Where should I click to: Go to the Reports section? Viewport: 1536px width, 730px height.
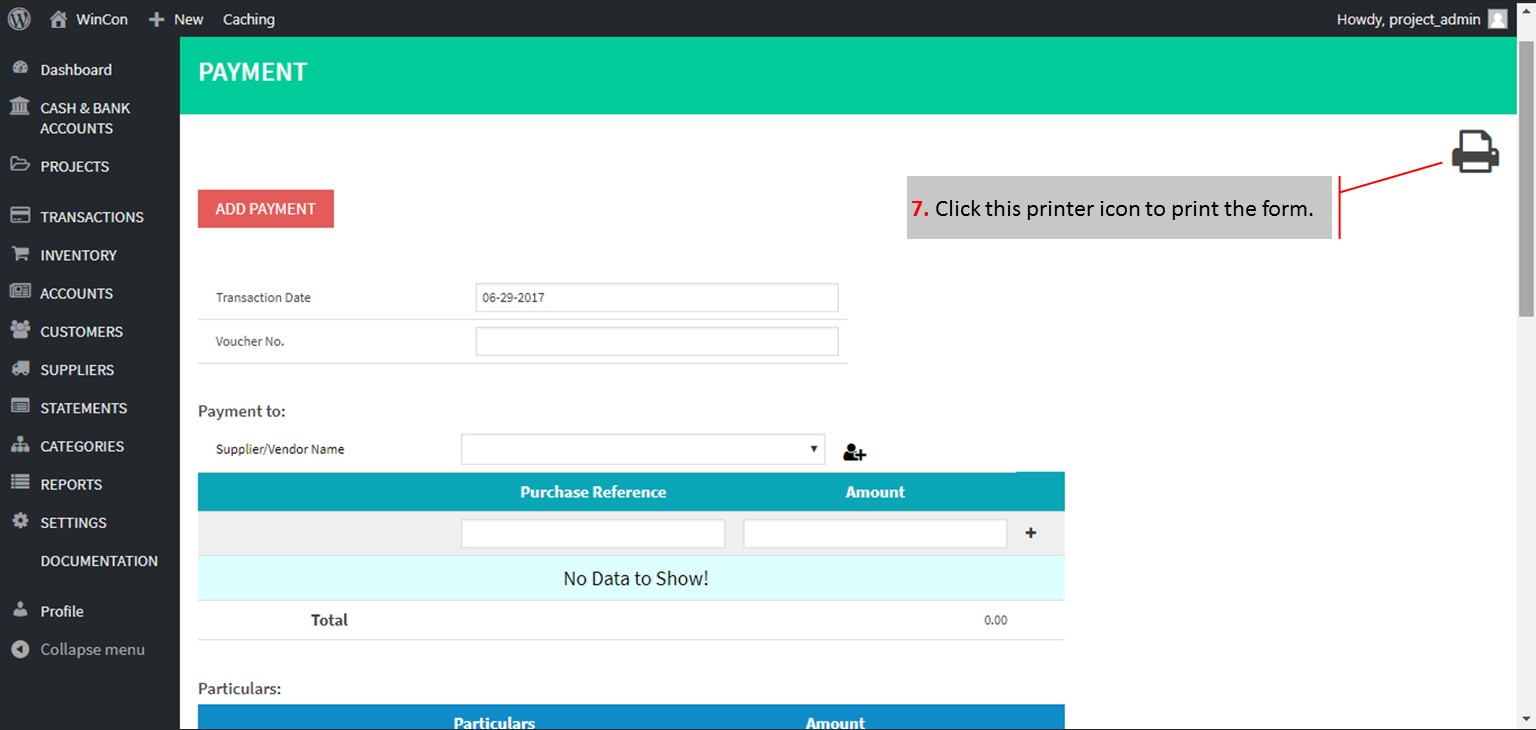(71, 485)
